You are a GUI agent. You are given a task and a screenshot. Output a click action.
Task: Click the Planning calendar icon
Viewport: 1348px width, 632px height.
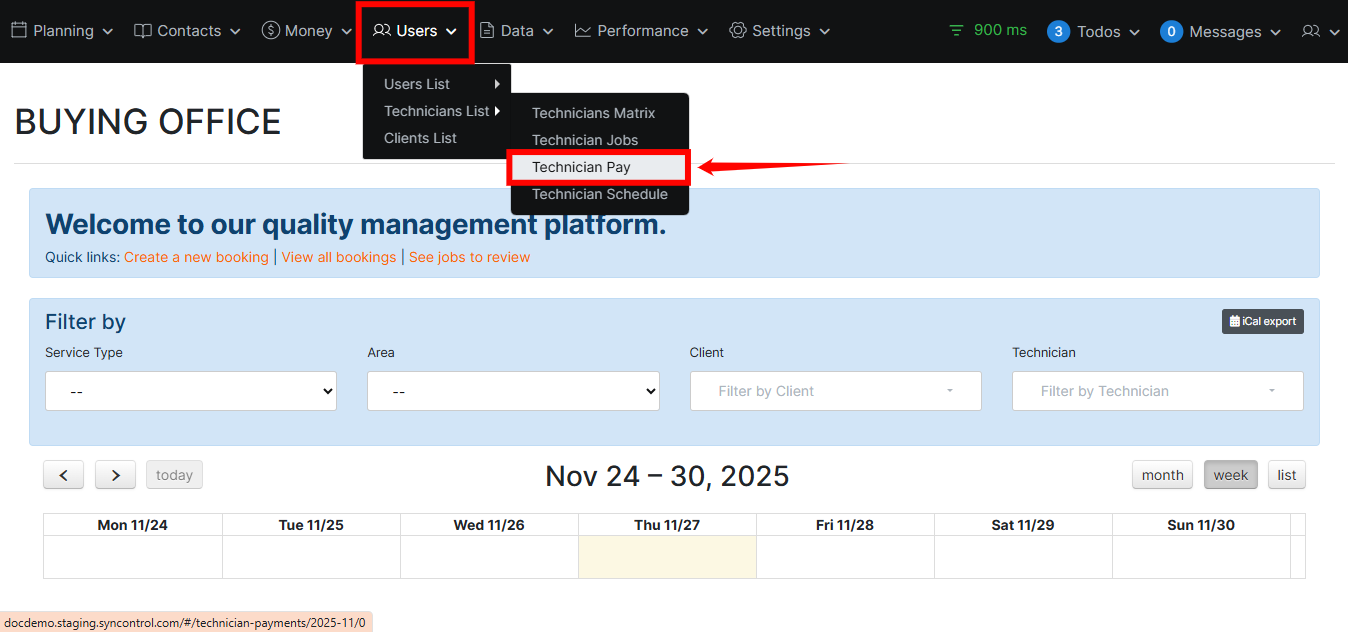19,31
